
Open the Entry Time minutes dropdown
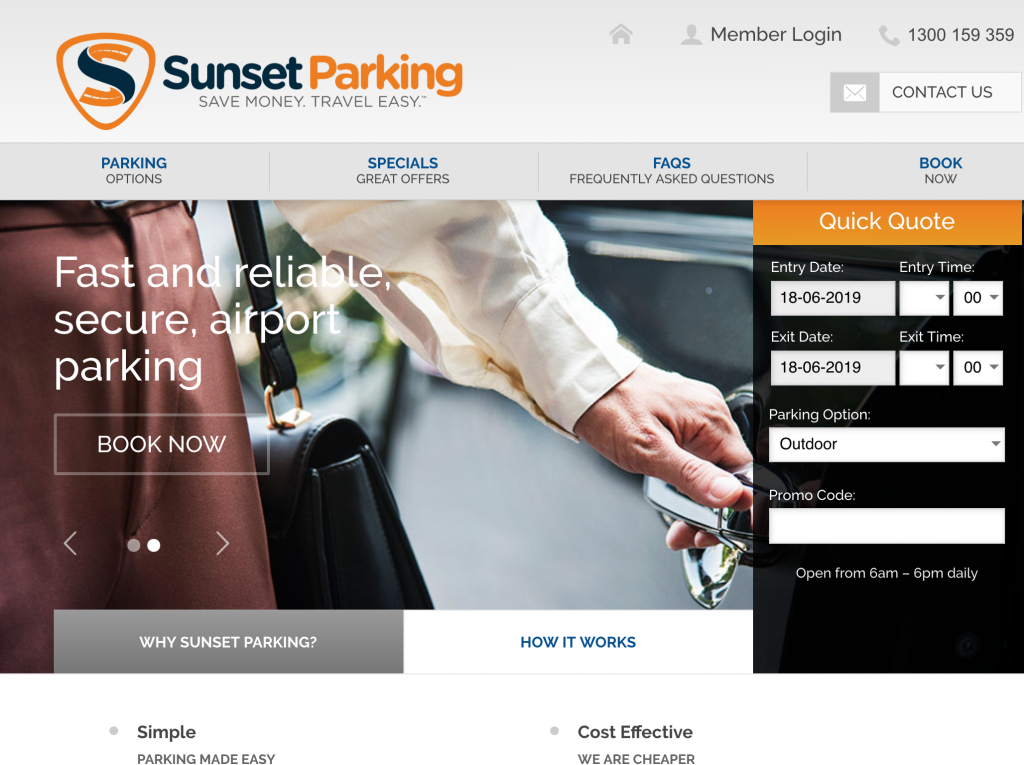(x=977, y=298)
